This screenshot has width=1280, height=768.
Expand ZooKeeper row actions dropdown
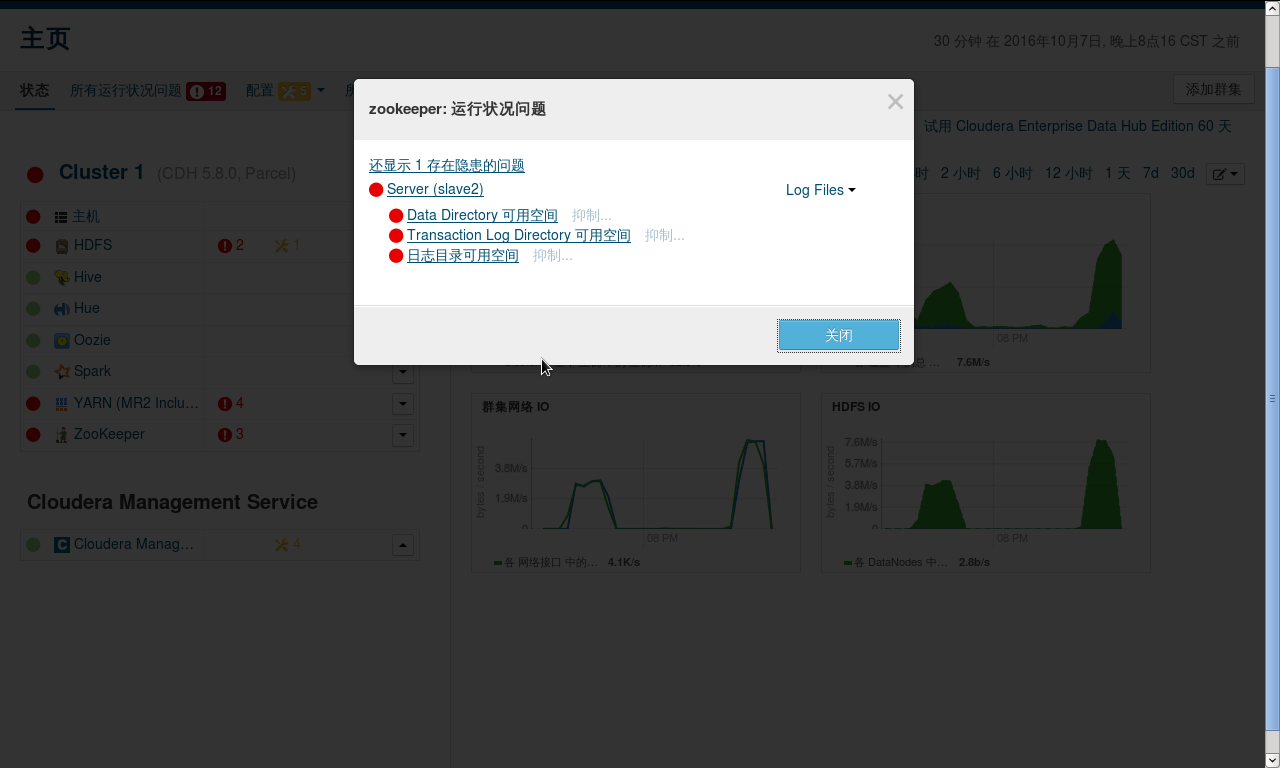[403, 435]
